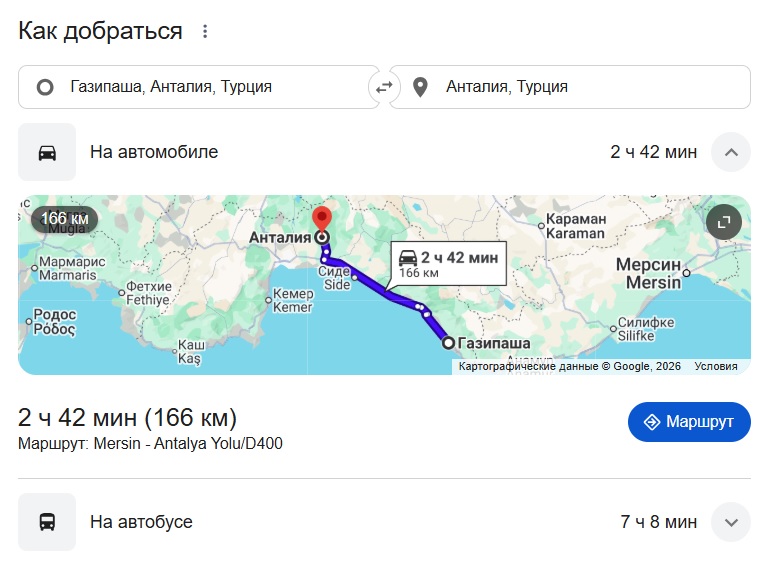Expand the map to fullscreen
Image resolution: width=774 pixels, height=572 pixels.
click(724, 222)
